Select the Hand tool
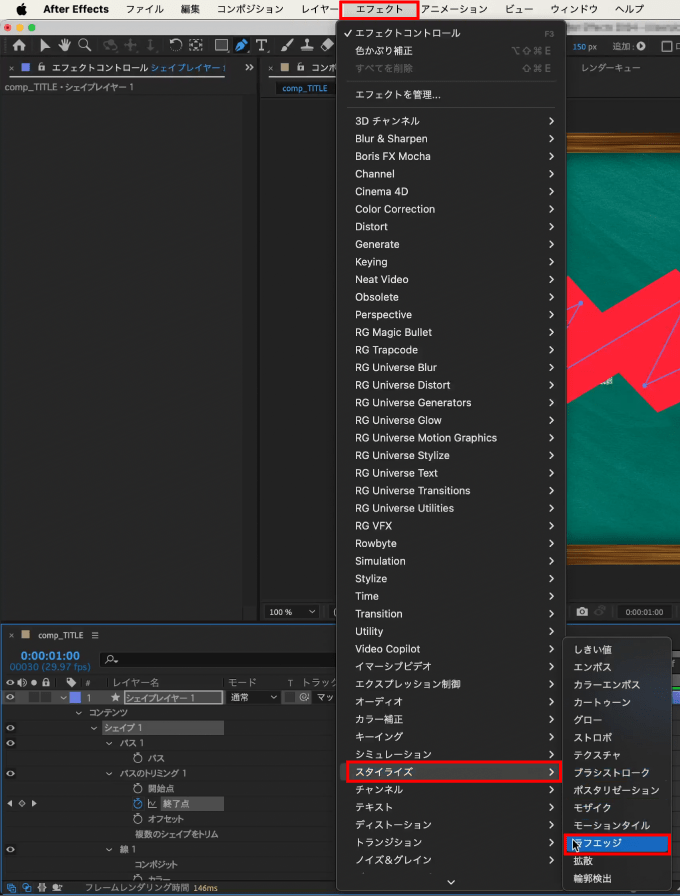Viewport: 680px width, 896px height. click(64, 46)
